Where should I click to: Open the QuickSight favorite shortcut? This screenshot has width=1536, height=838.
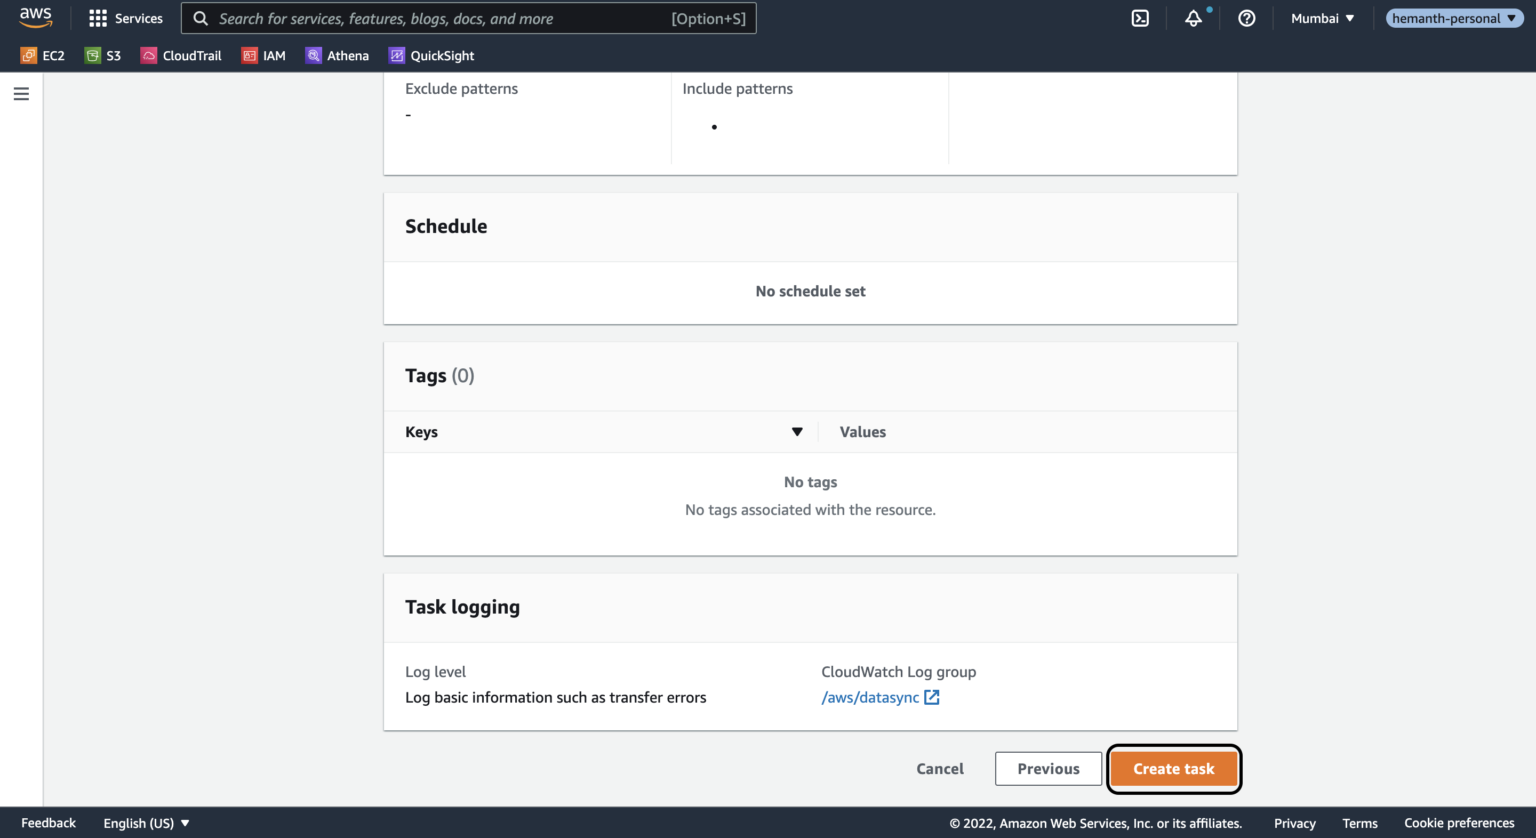tap(430, 55)
